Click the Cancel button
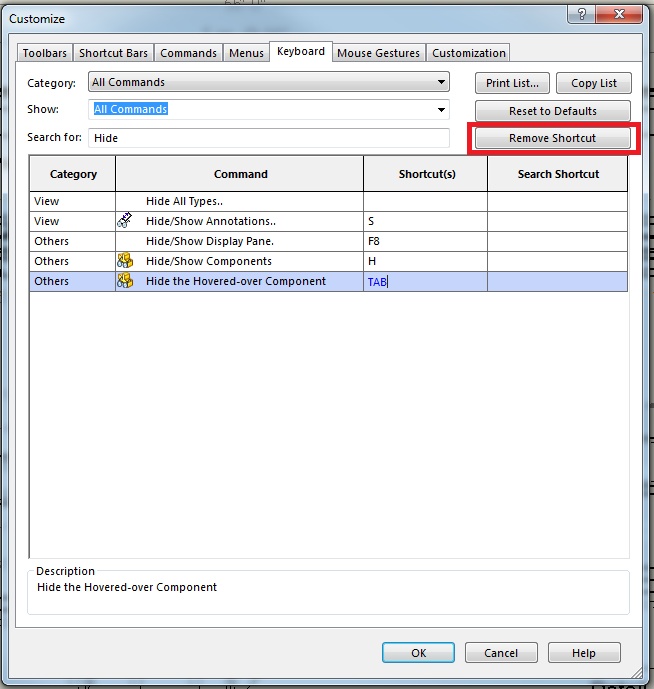The image size is (654, 689). coord(501,653)
